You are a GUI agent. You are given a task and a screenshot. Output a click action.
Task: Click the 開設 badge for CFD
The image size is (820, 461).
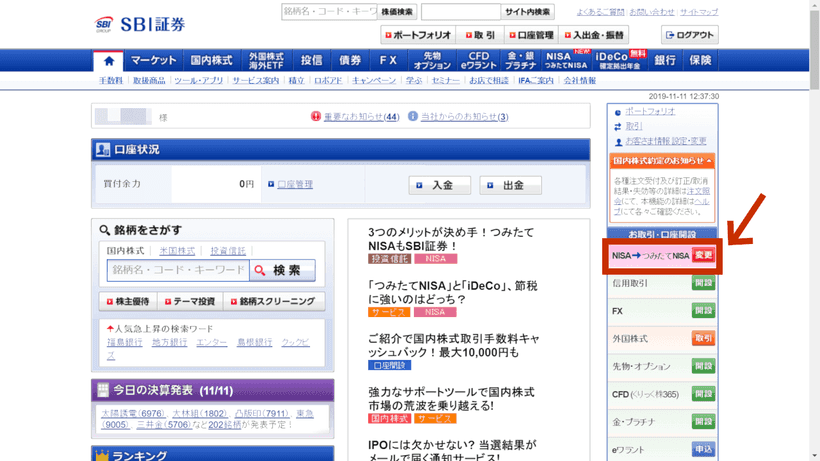click(x=703, y=394)
